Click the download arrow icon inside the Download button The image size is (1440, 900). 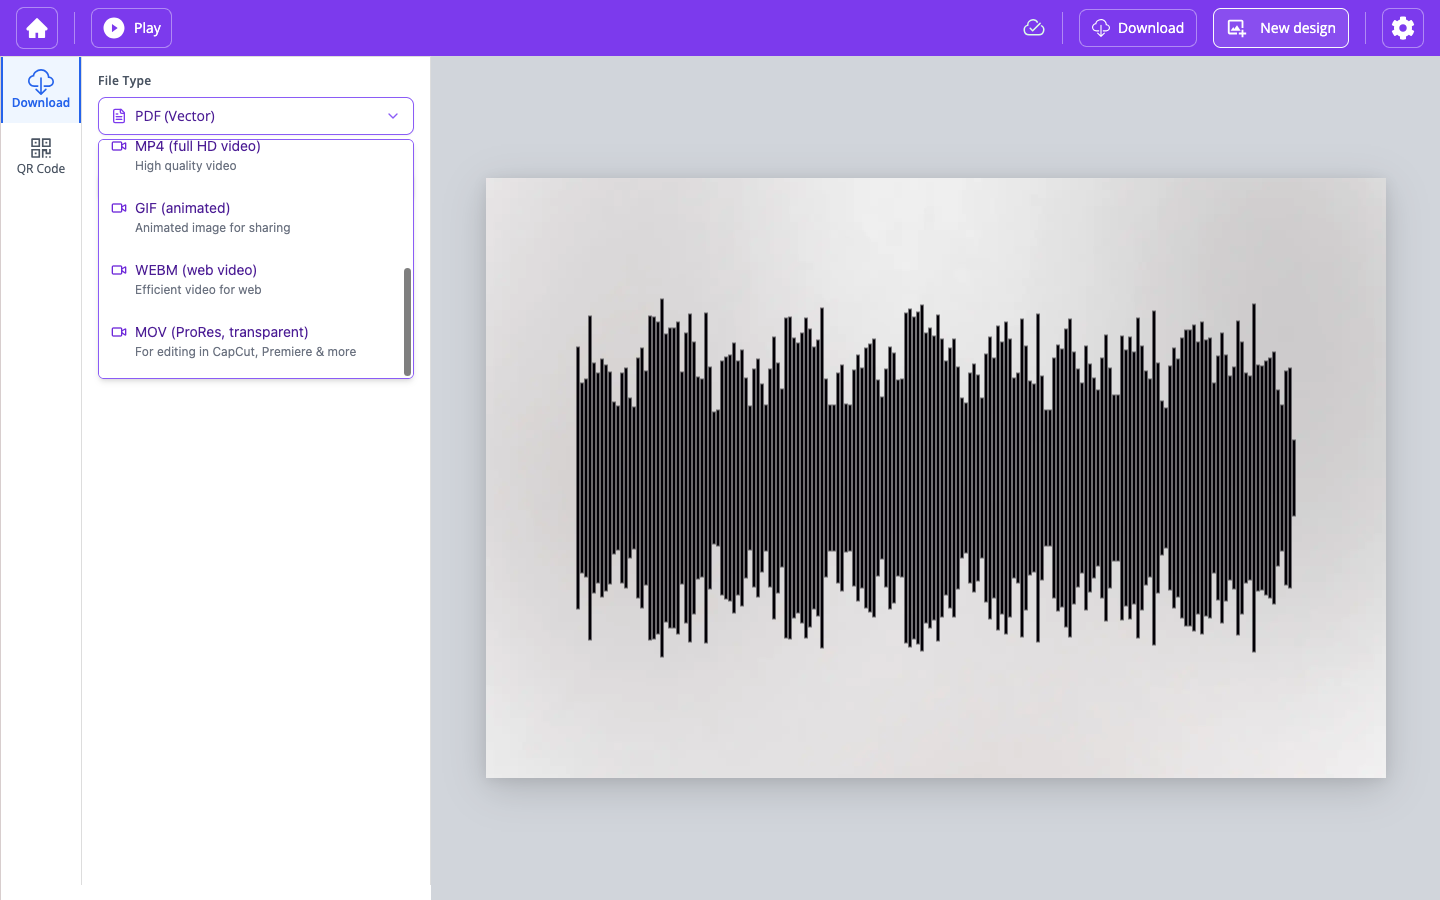[x=1099, y=27]
